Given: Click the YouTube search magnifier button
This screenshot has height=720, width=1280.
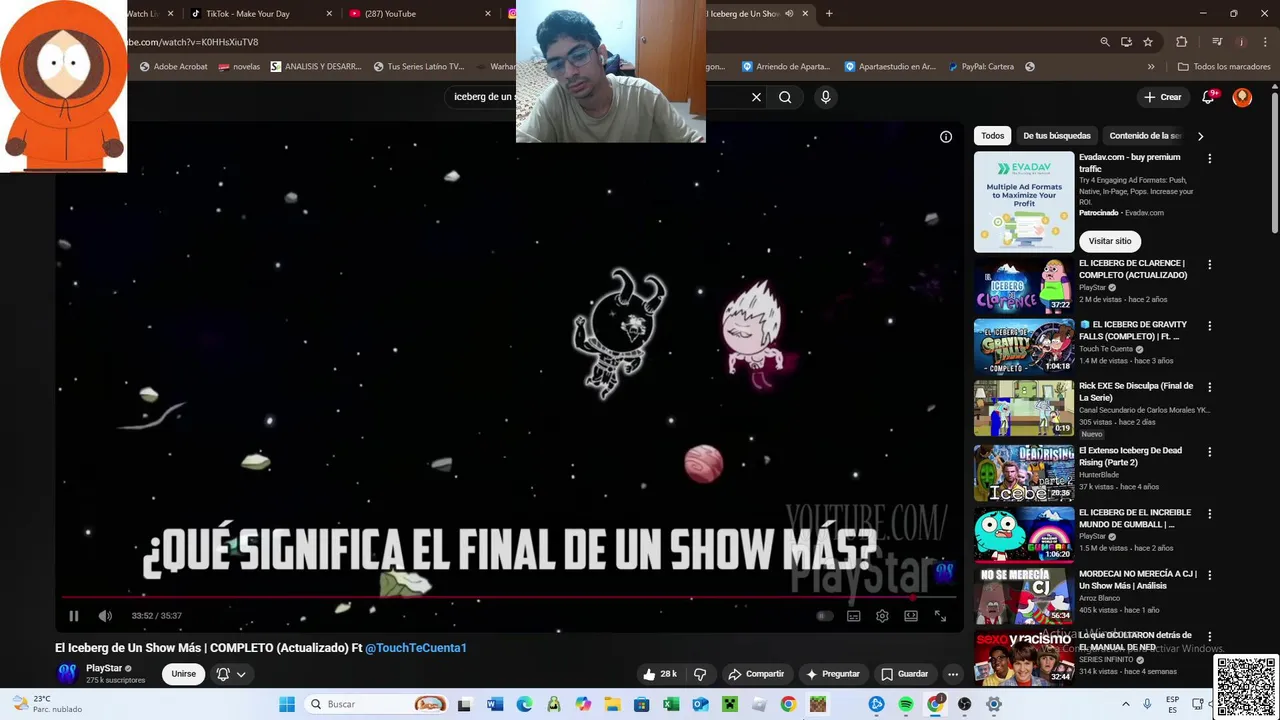Looking at the screenshot, I should point(785,97).
